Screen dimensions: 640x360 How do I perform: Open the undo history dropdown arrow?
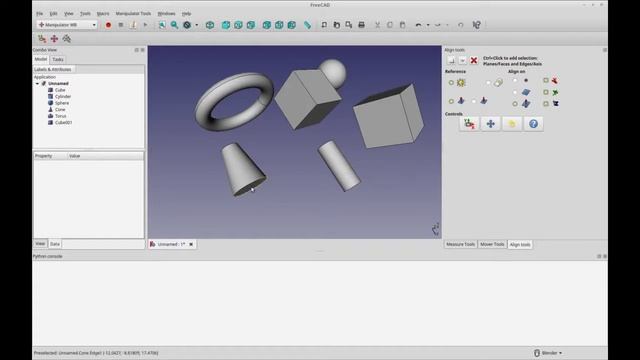click(428, 25)
